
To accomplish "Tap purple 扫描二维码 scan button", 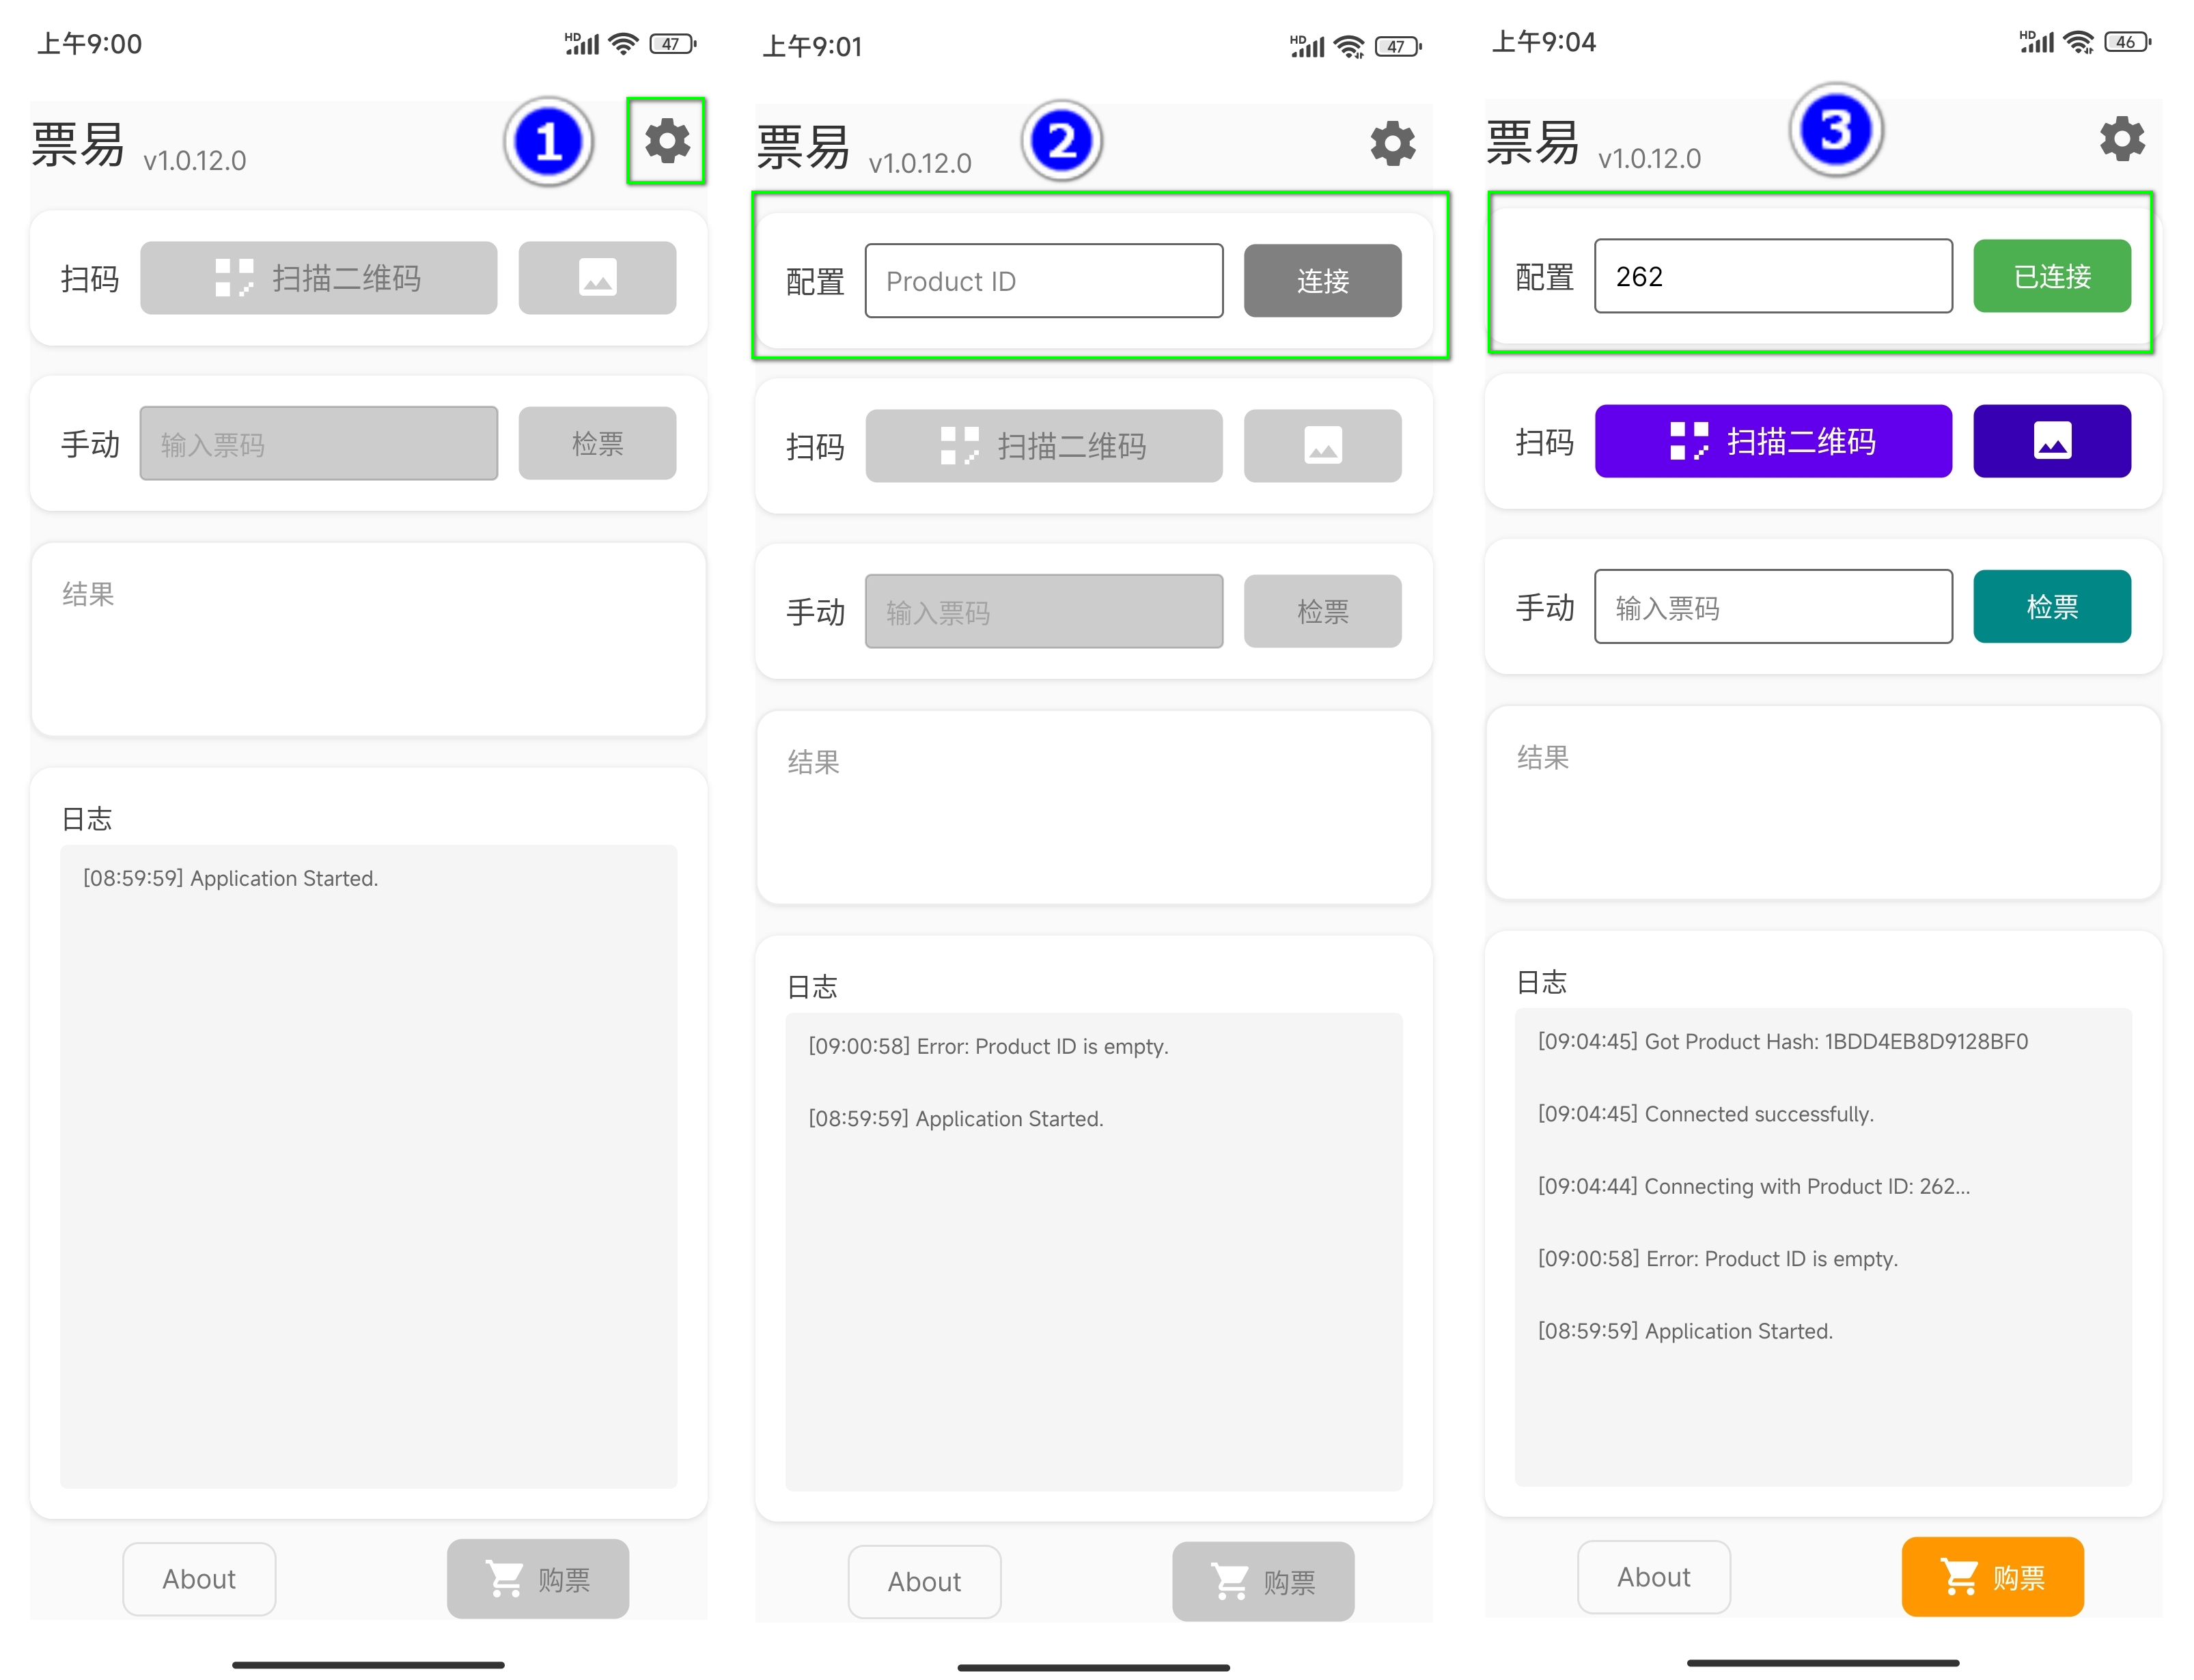I will click(x=1772, y=441).
